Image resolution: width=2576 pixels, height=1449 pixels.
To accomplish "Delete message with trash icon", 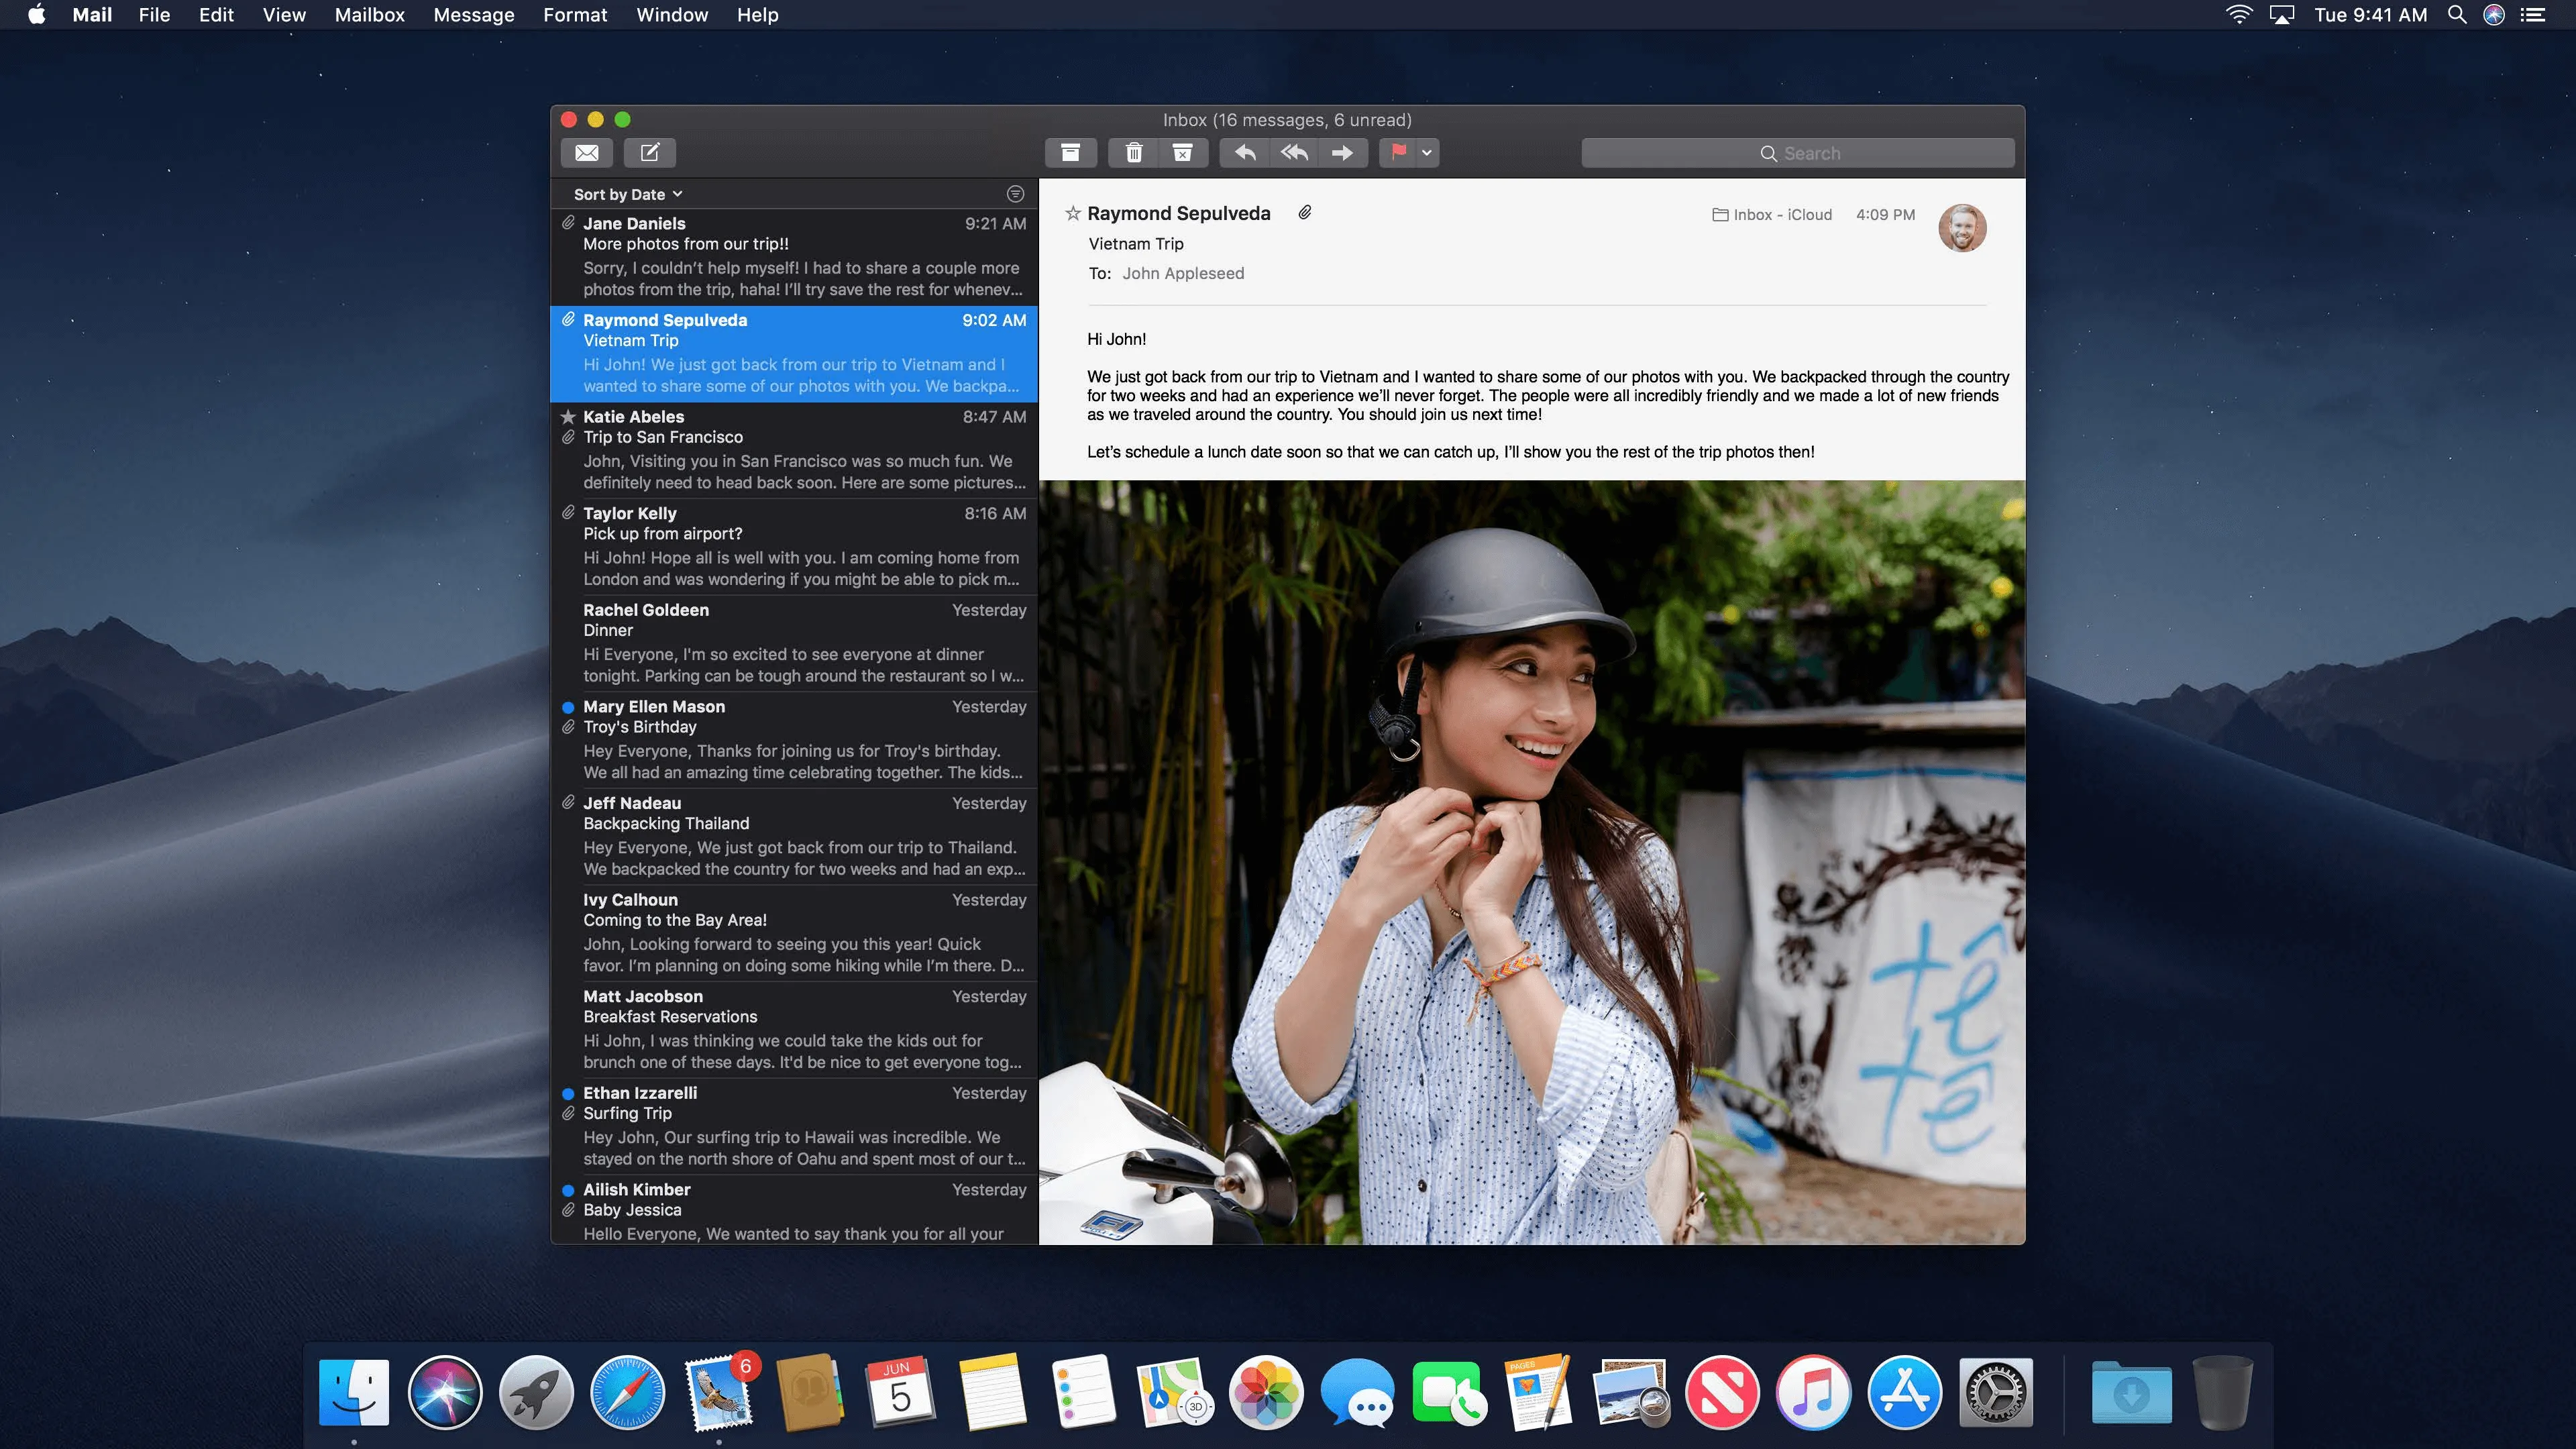I will click(x=1133, y=153).
